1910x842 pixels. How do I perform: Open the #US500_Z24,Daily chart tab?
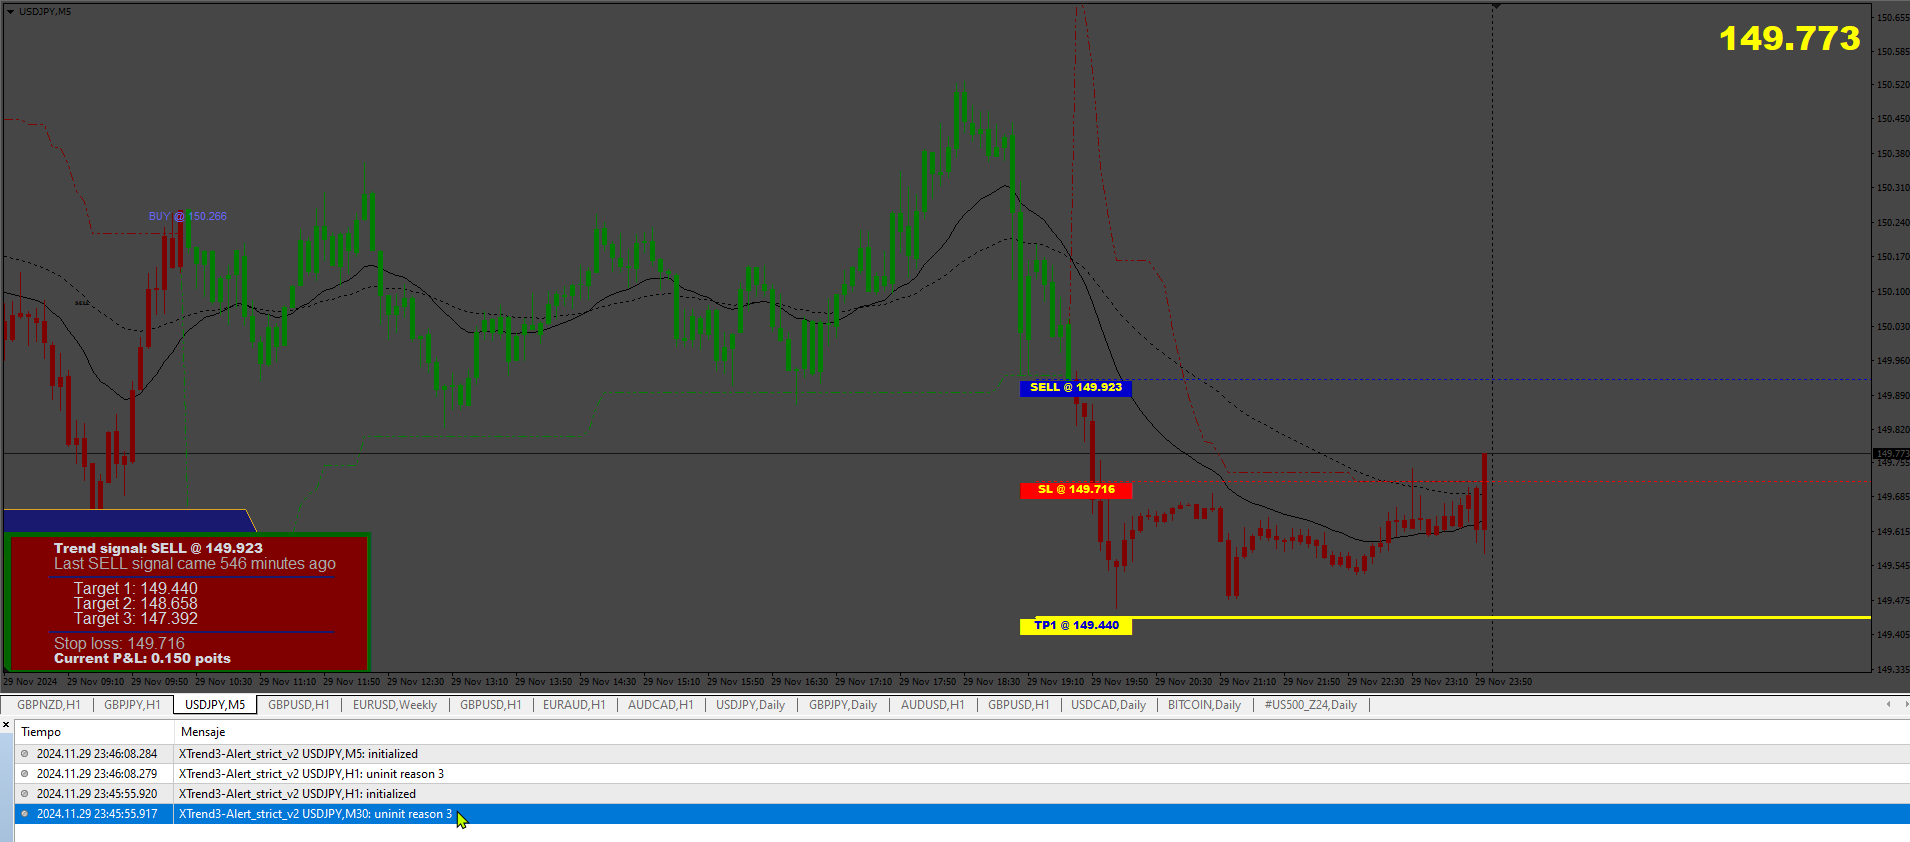1310,705
